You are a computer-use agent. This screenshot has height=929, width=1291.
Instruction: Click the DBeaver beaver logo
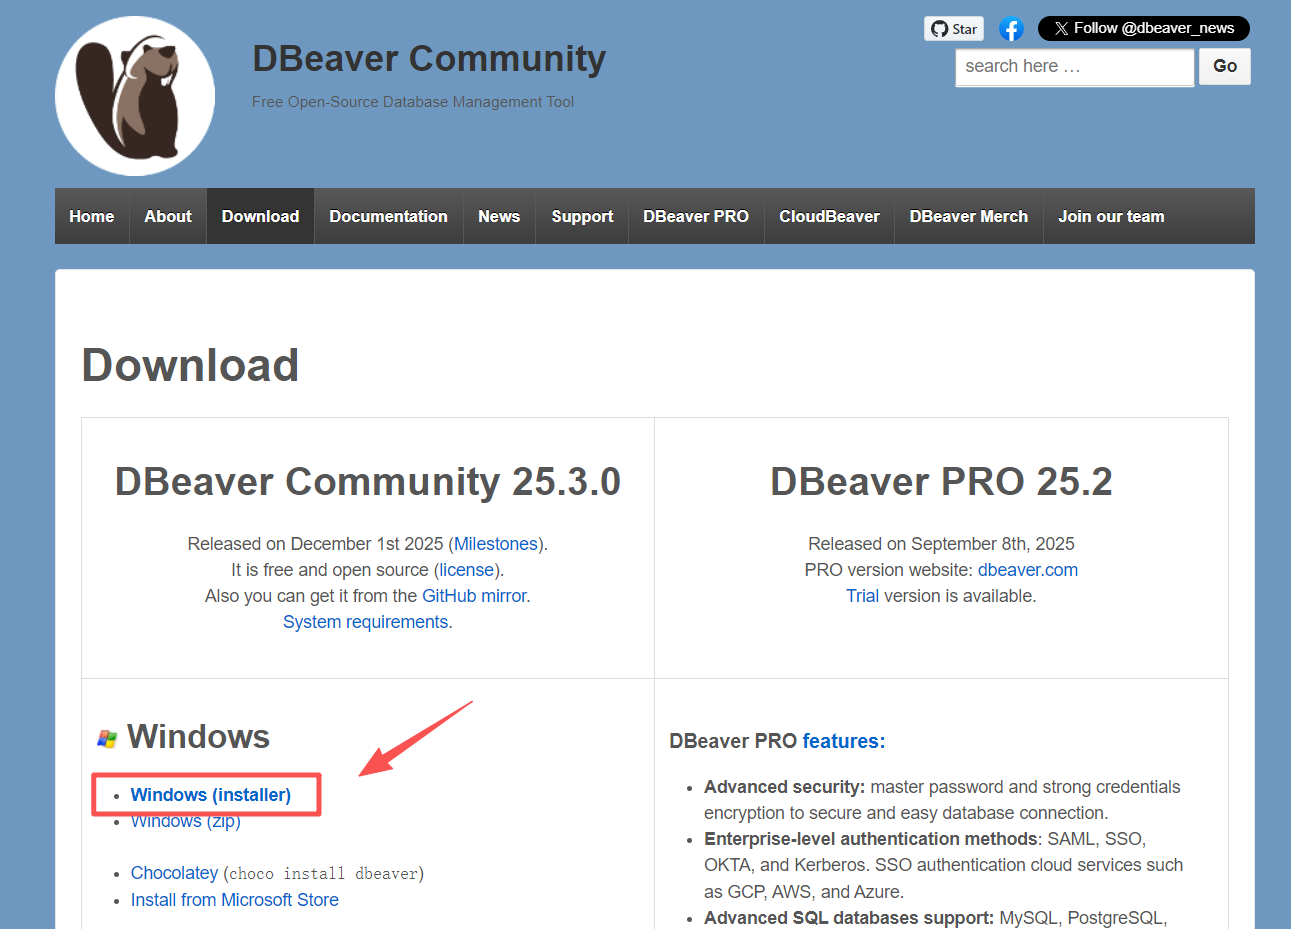tap(135, 96)
